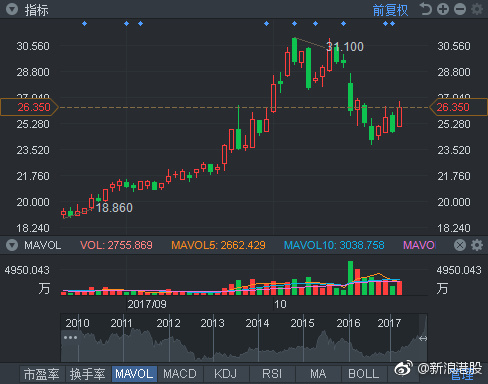
Task: Click the tallest green volume bar
Action: click(350, 278)
